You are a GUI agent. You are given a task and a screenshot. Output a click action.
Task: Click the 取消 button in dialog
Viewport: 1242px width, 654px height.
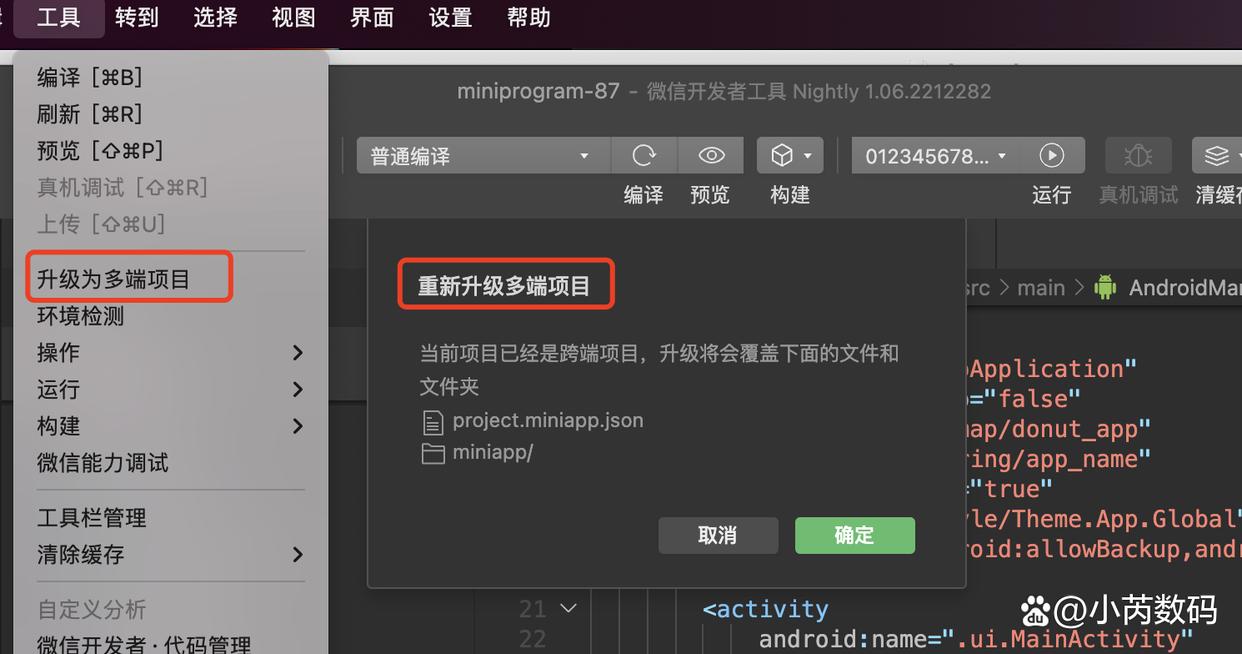(x=718, y=535)
